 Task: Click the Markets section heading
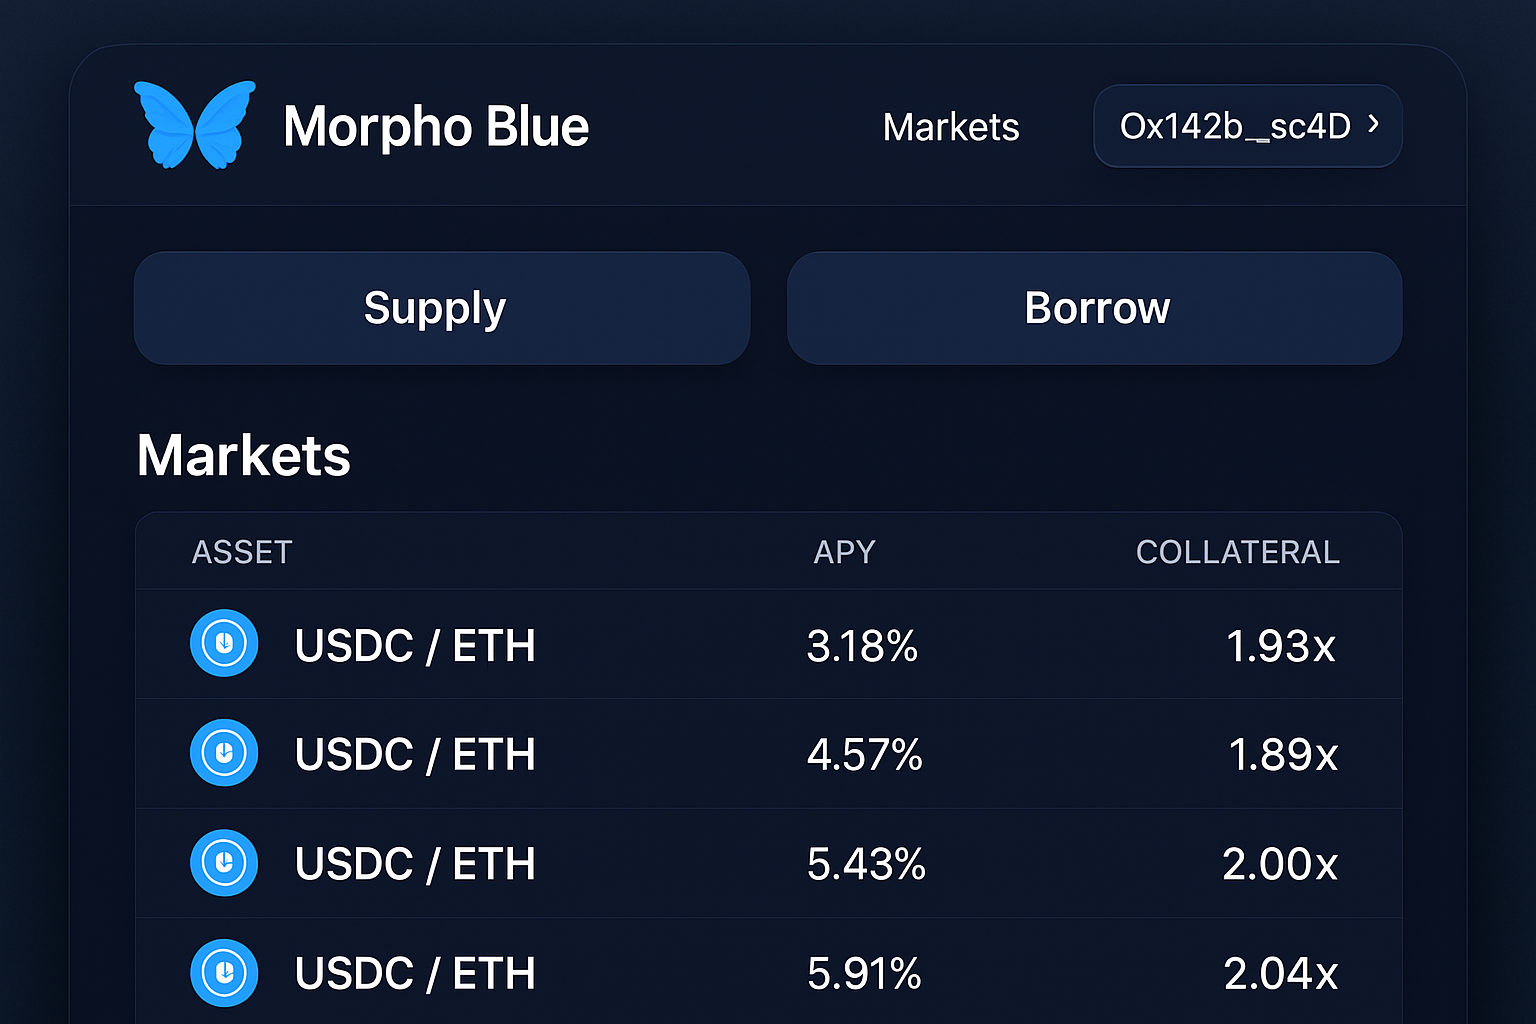point(243,455)
